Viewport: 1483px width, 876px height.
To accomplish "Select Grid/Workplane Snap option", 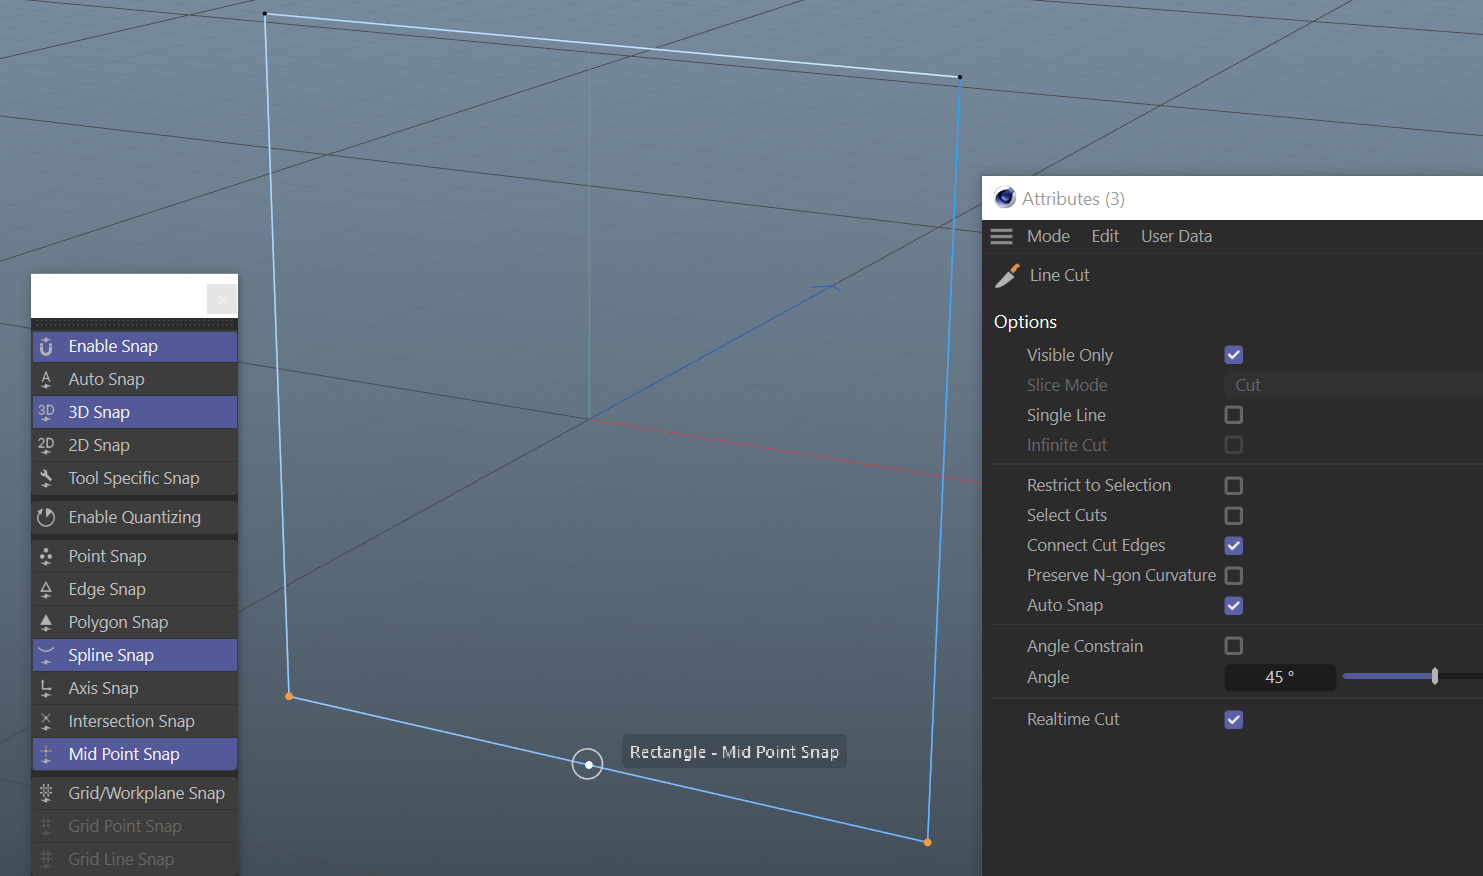I will (146, 793).
